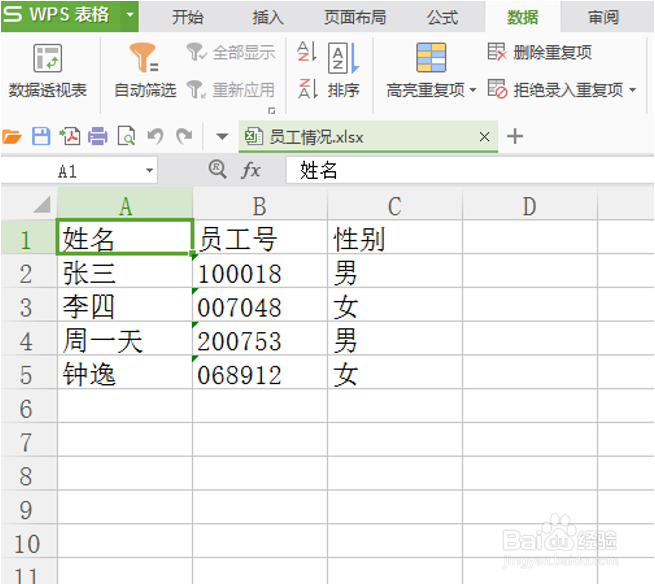Open the 数据透视表 pivot table tool

click(48, 71)
